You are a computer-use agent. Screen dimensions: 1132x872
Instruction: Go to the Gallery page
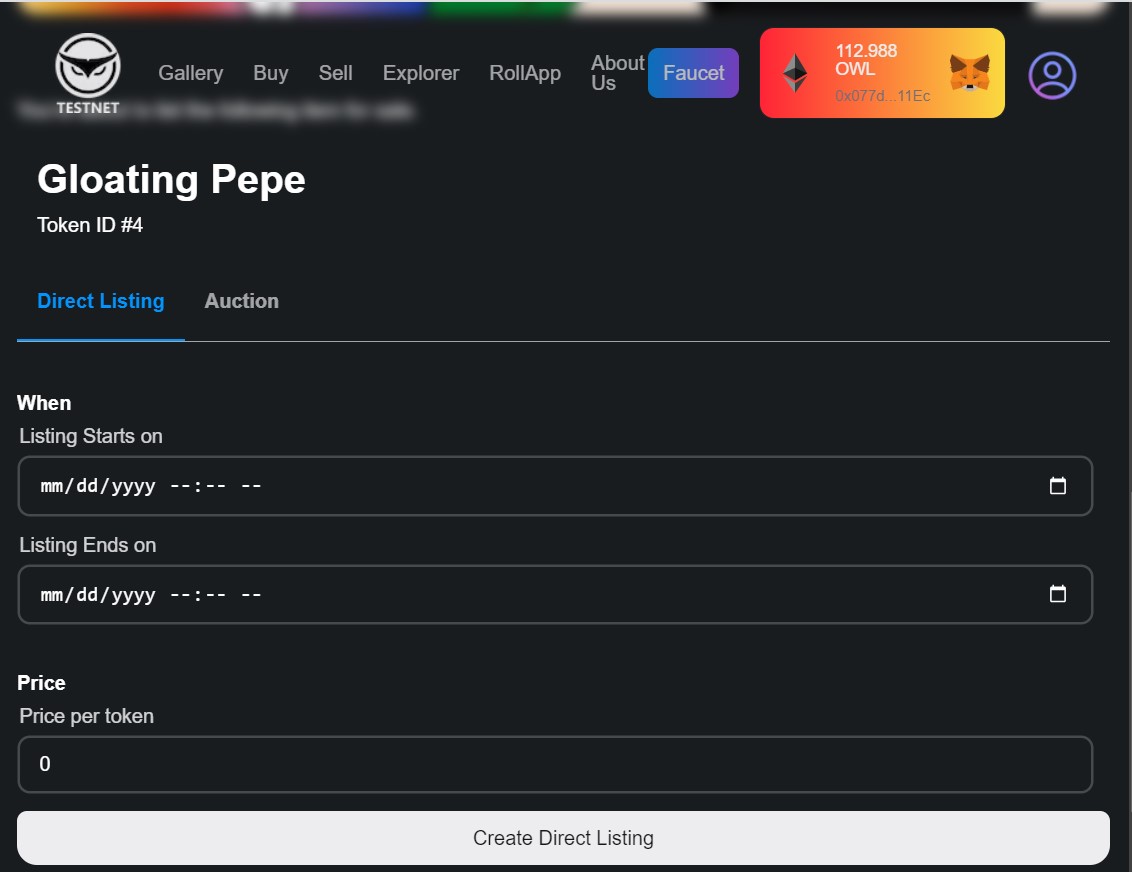[191, 73]
